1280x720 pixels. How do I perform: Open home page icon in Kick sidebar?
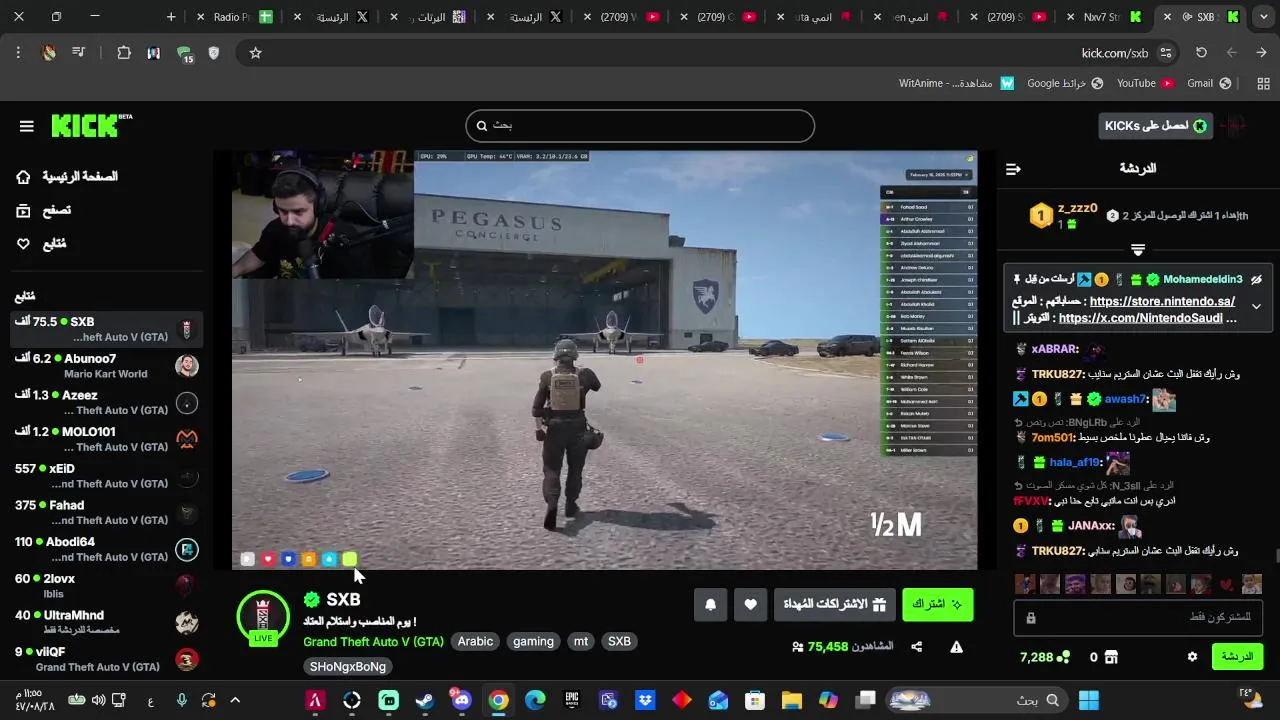coord(23,177)
